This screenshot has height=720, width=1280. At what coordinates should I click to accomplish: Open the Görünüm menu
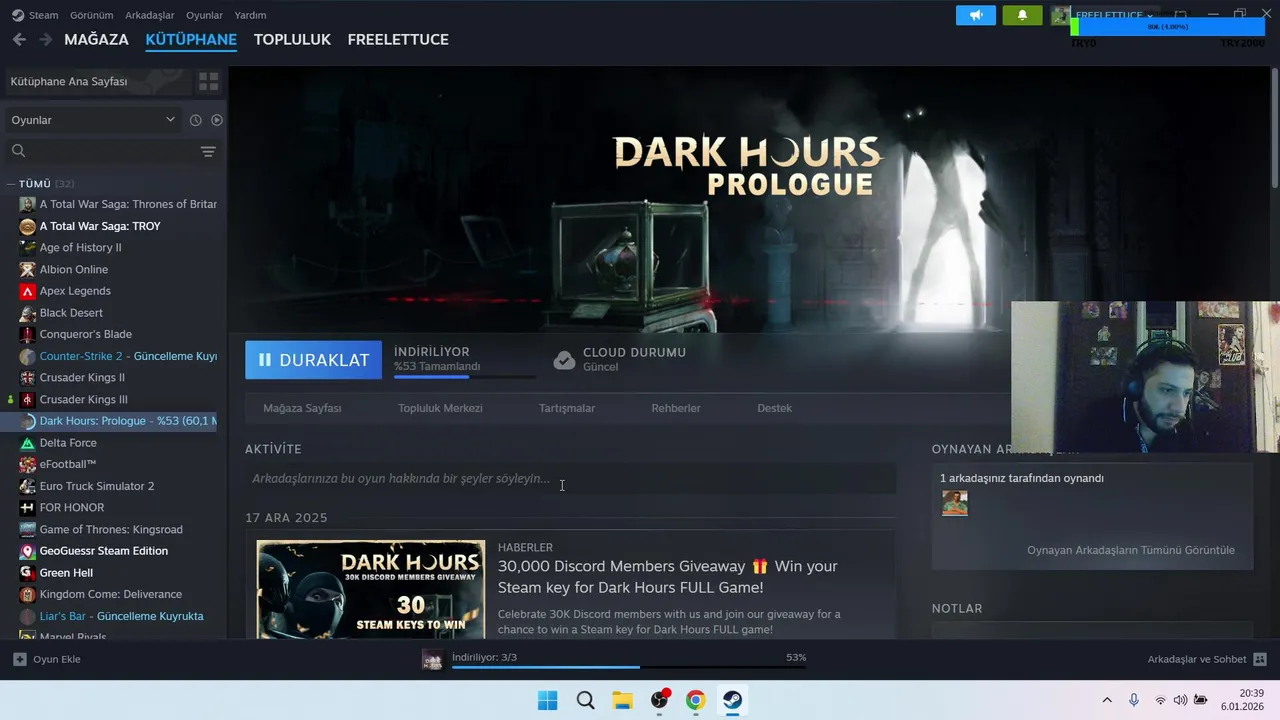point(91,15)
